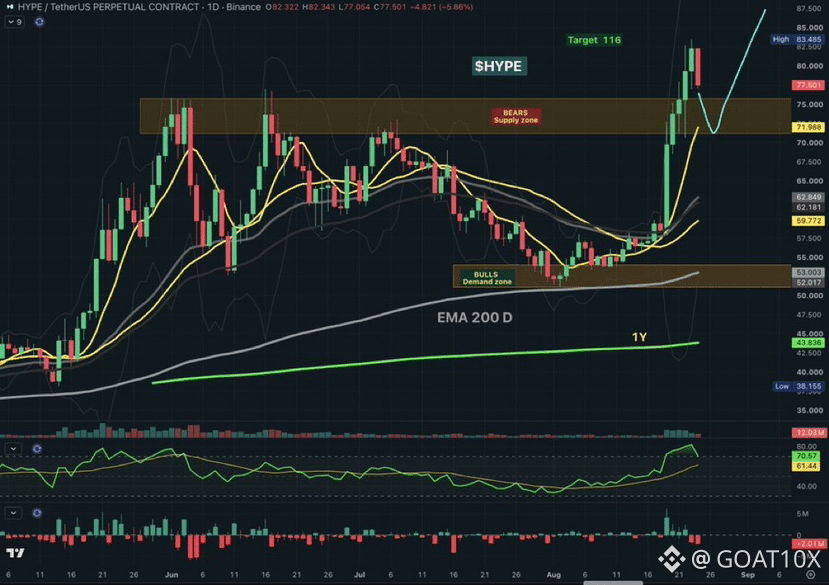The width and height of the screenshot is (829, 585).
Task: Select the 'BEARS Supply zone' label
Action: click(x=516, y=116)
